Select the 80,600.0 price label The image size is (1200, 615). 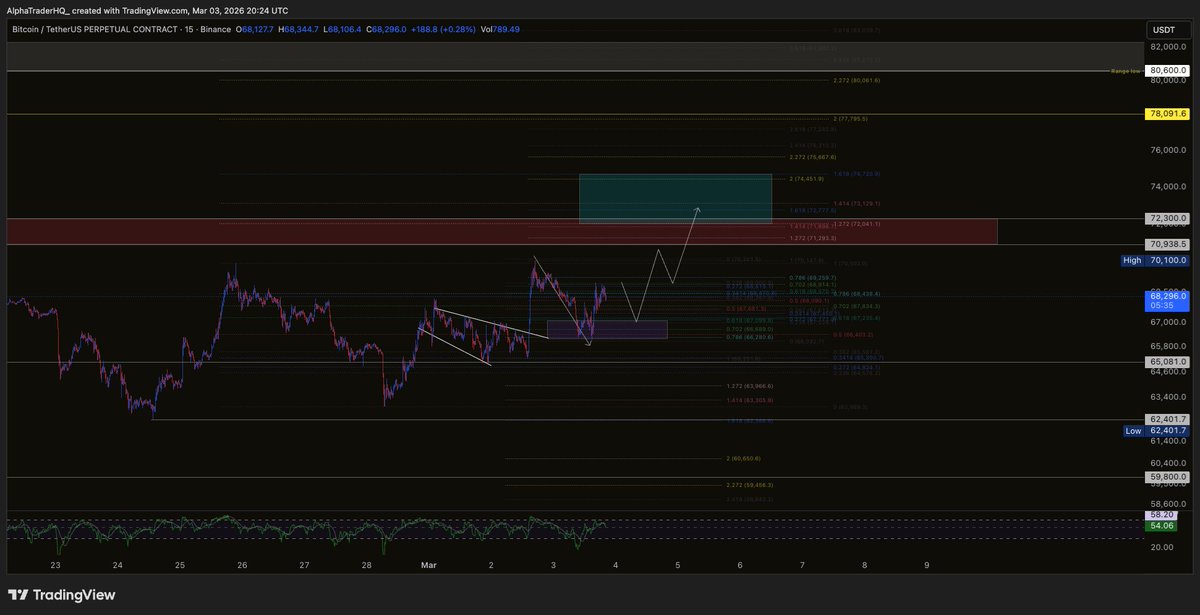point(1168,70)
